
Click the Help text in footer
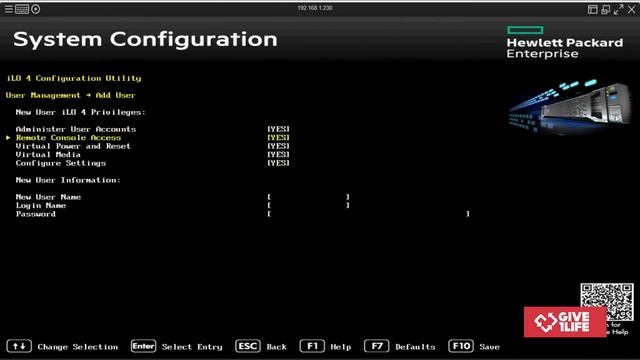coord(341,347)
